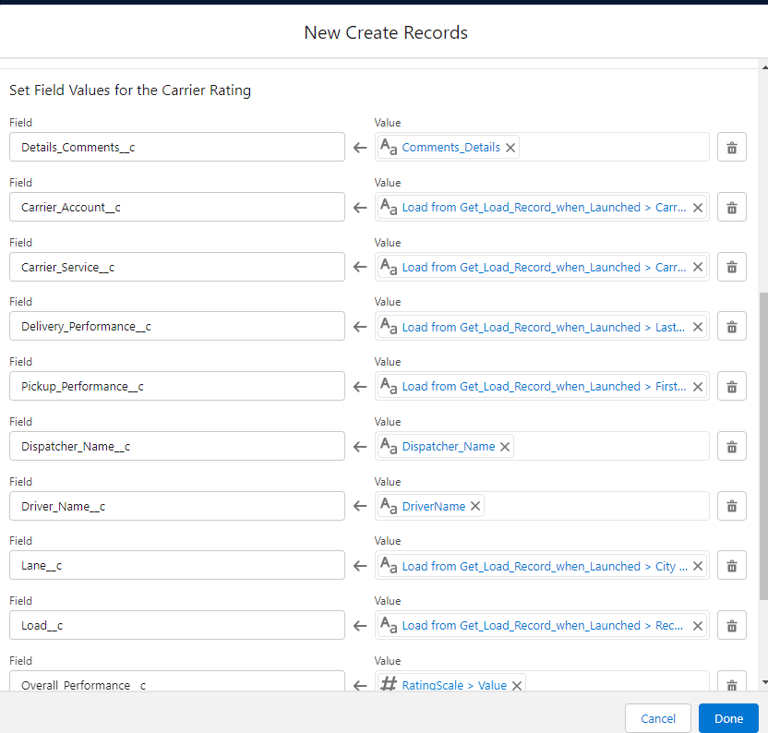
Task: Clear the Pickup_Performance__c value pill
Action: (x=698, y=387)
